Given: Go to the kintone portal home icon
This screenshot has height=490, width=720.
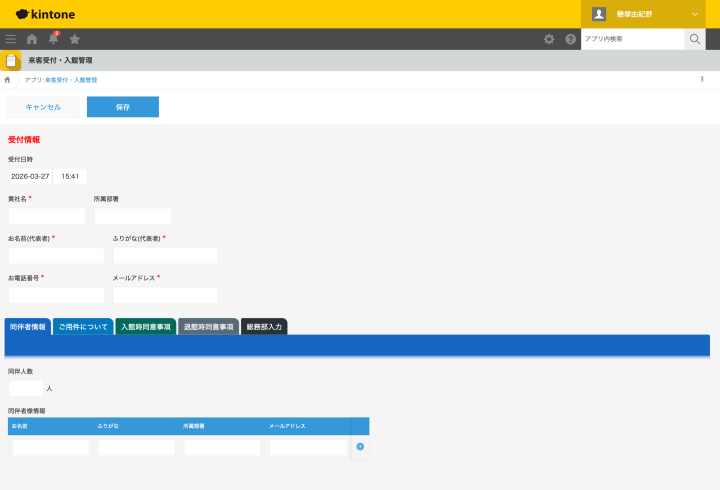Looking at the screenshot, I should pyautogui.click(x=32, y=39).
